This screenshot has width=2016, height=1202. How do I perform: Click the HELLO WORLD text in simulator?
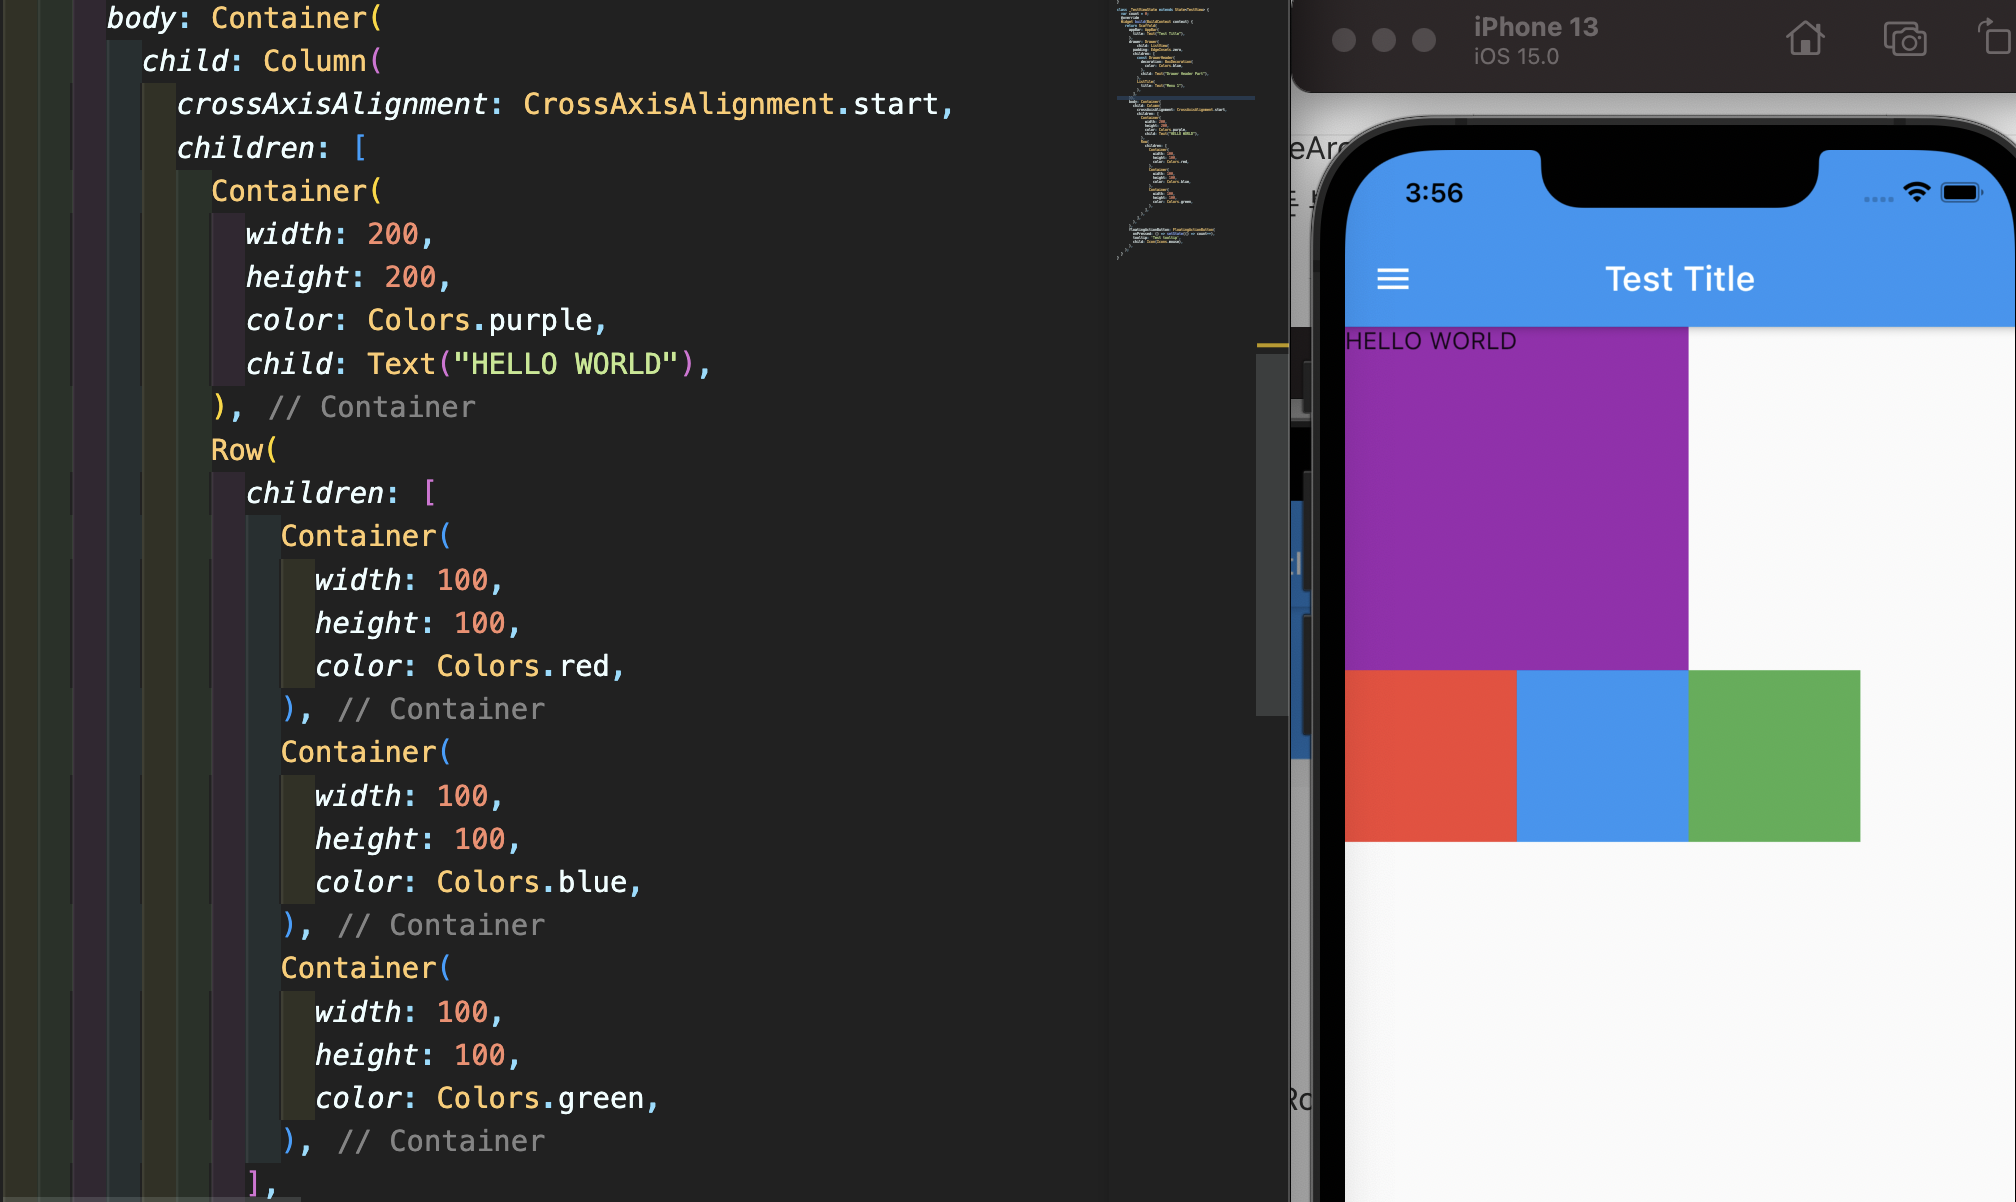[1431, 341]
